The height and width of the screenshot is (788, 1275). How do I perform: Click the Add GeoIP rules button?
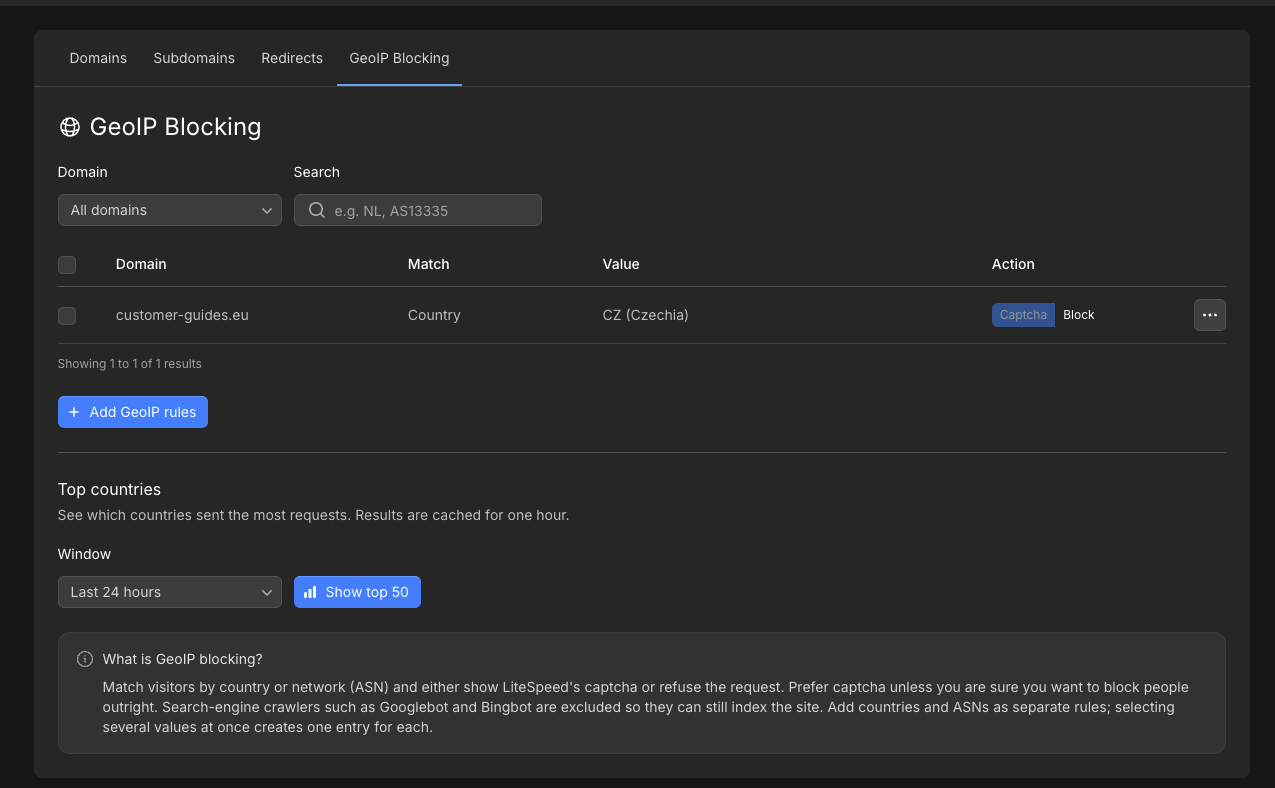pos(133,412)
